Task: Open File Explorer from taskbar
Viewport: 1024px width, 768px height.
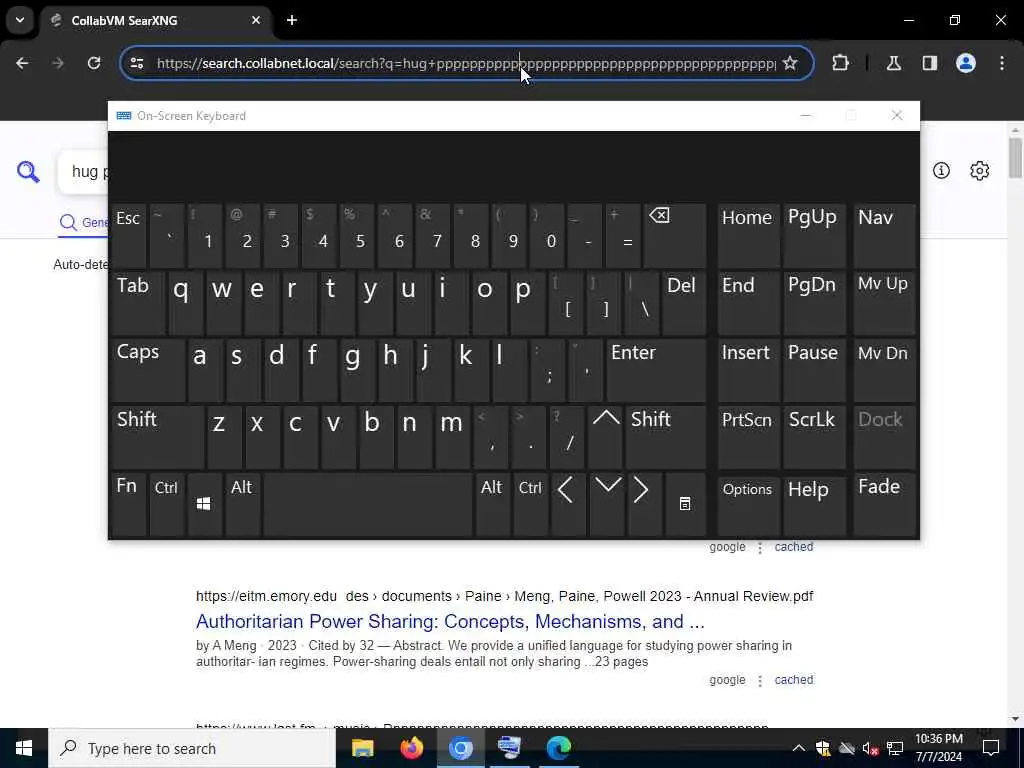Action: click(362, 748)
